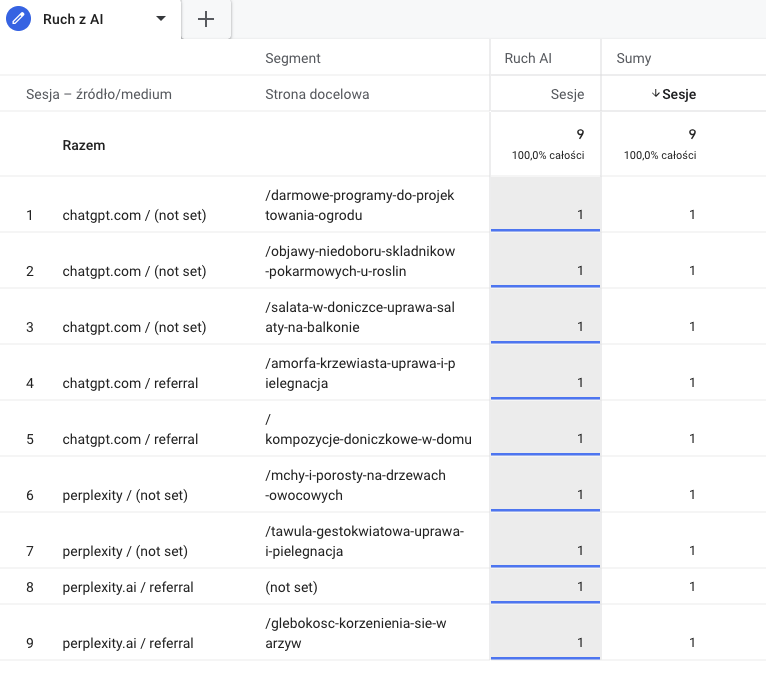Click row 1 chatgpt.com / (not set)
The width and height of the screenshot is (766, 676).
click(x=134, y=215)
